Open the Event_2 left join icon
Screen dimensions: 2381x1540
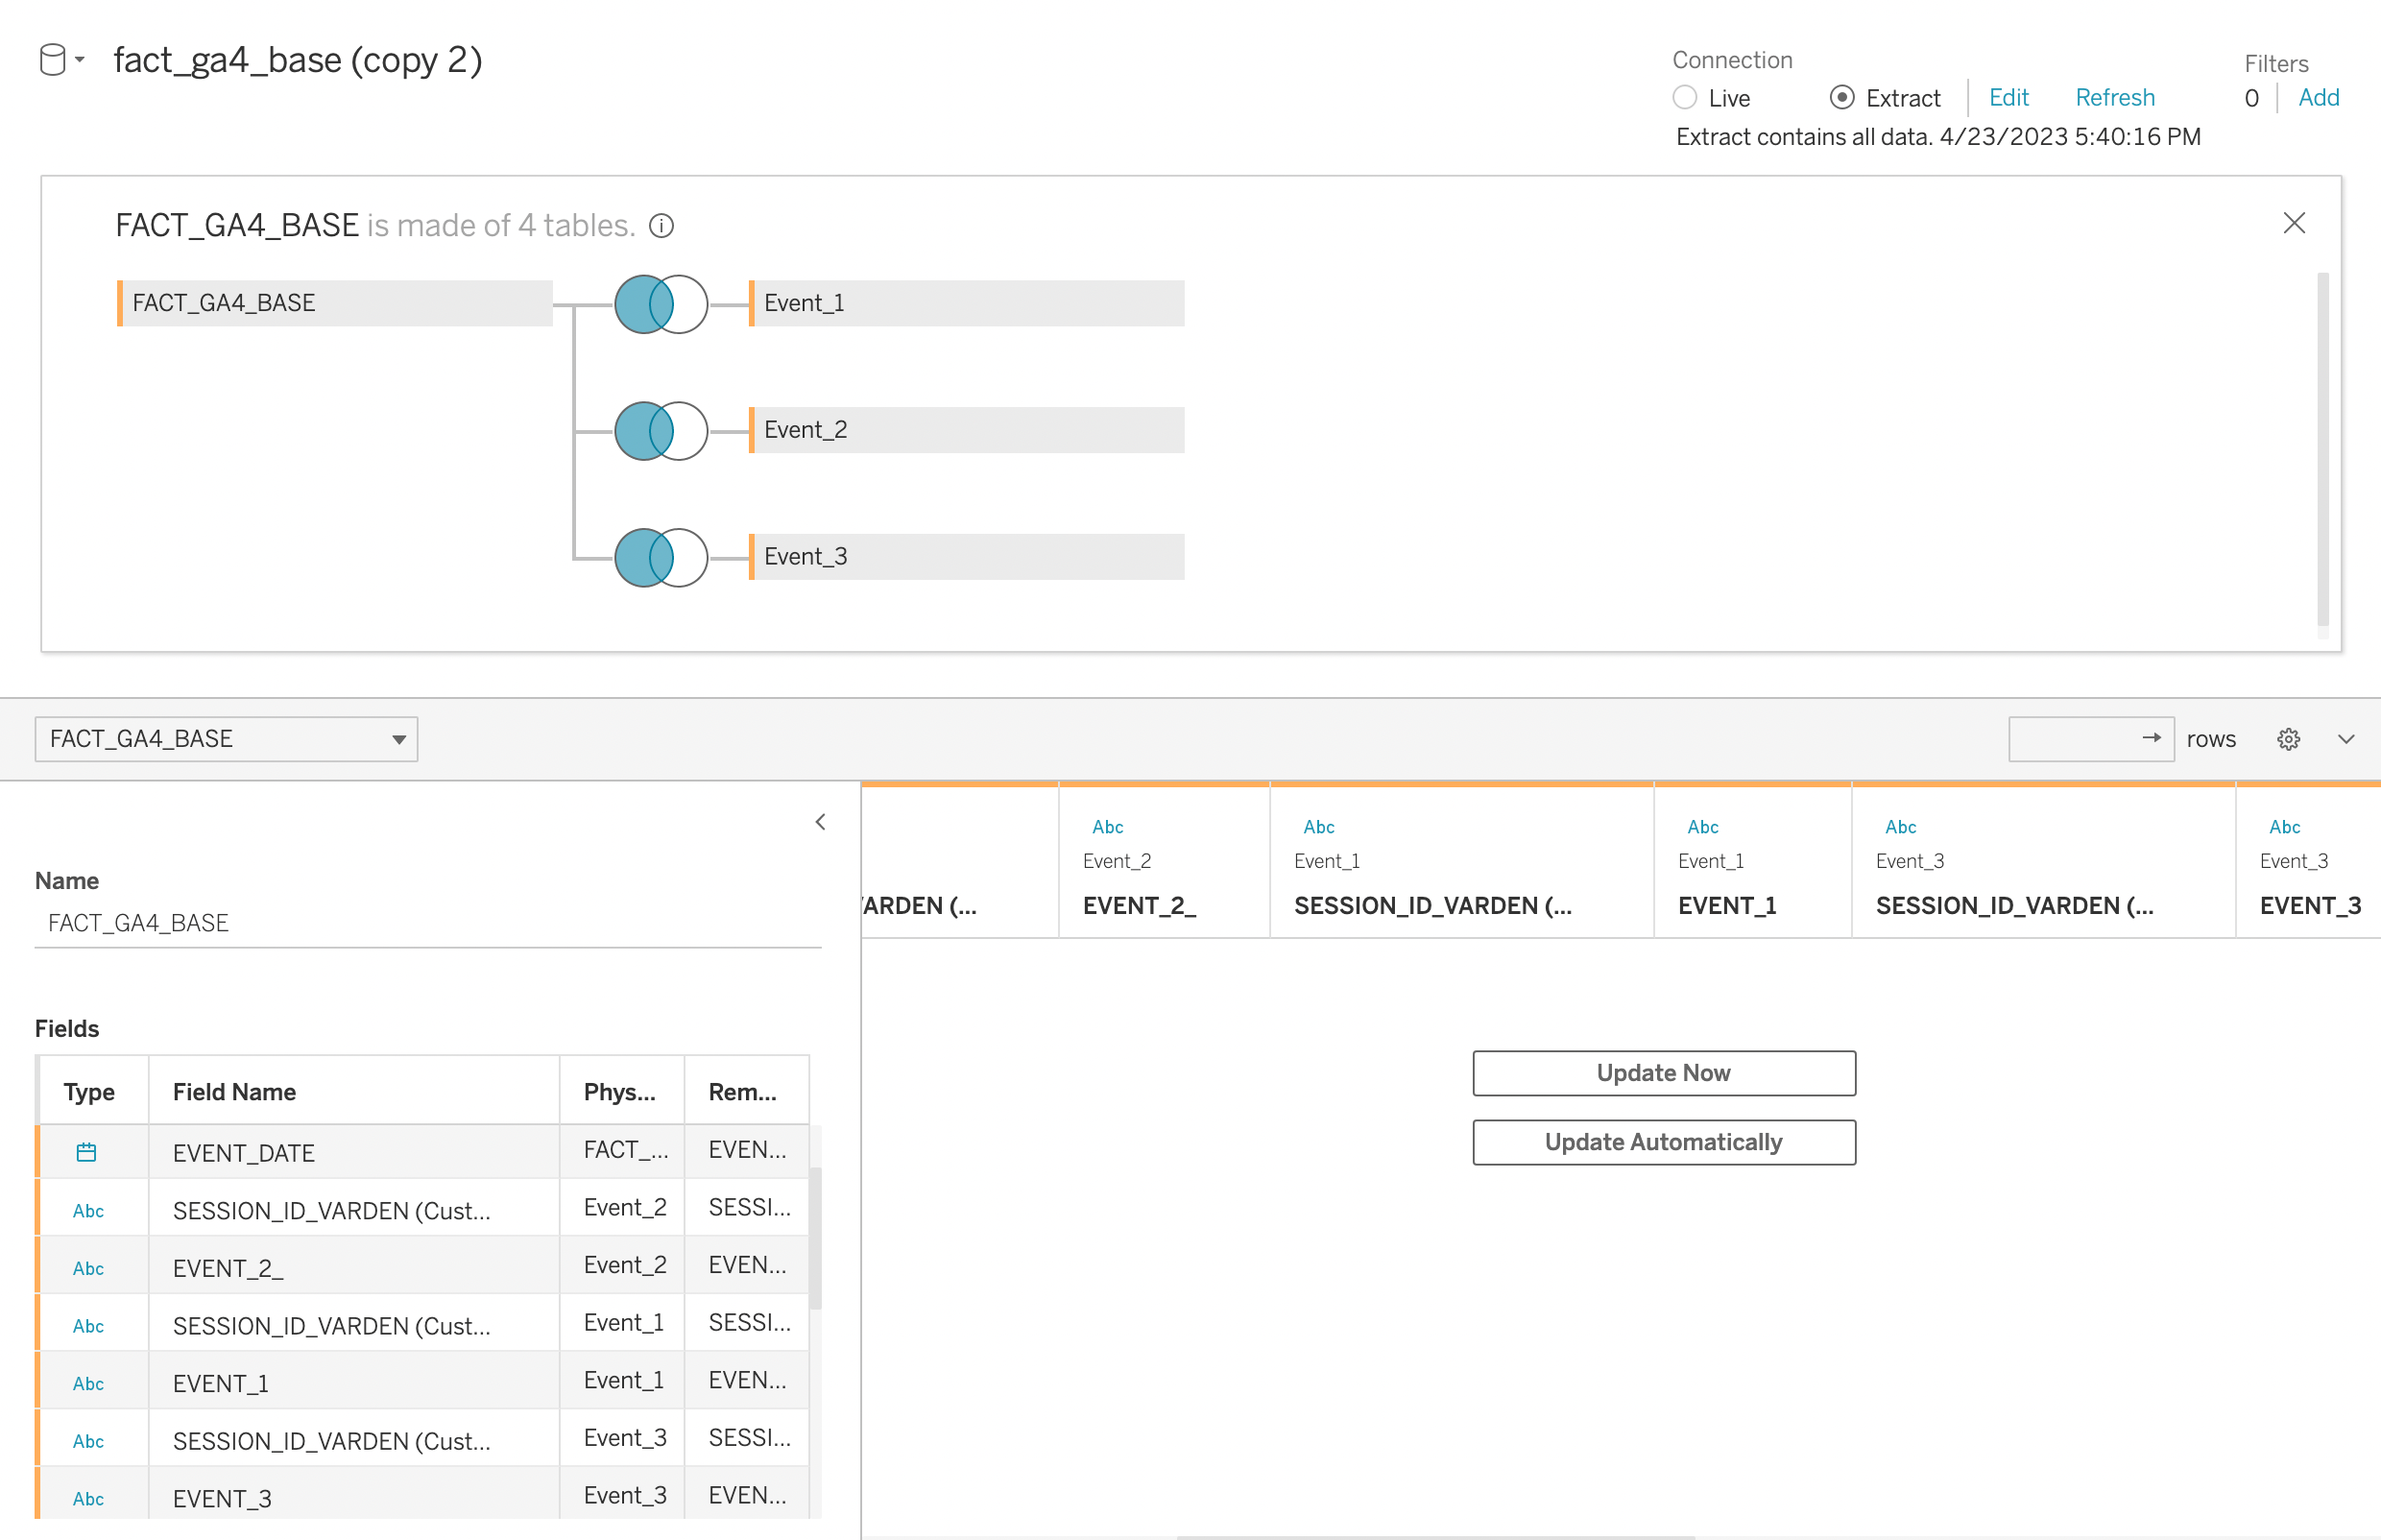(x=661, y=431)
